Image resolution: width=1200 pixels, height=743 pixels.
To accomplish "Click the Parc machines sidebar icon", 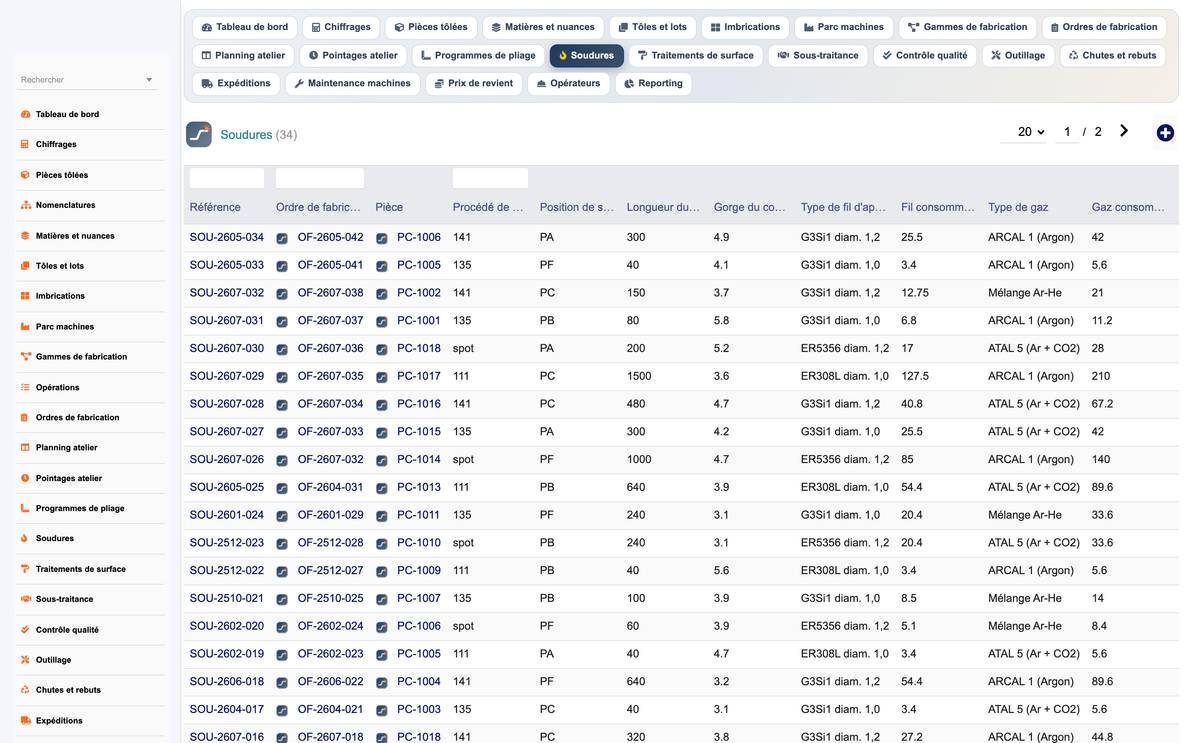I will [x=25, y=327].
